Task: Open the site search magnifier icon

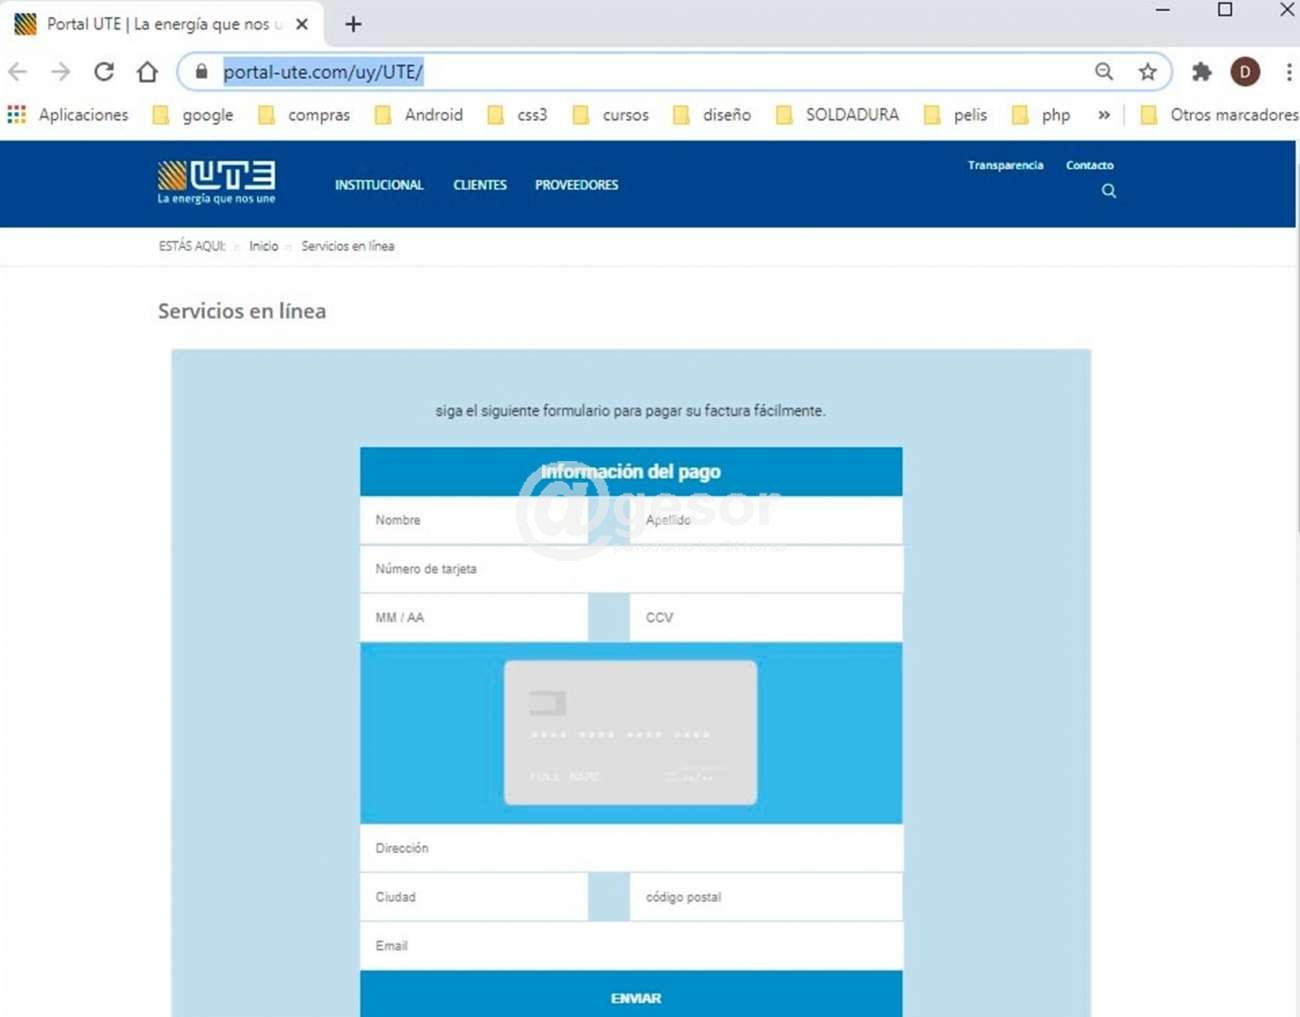Action: (1109, 191)
